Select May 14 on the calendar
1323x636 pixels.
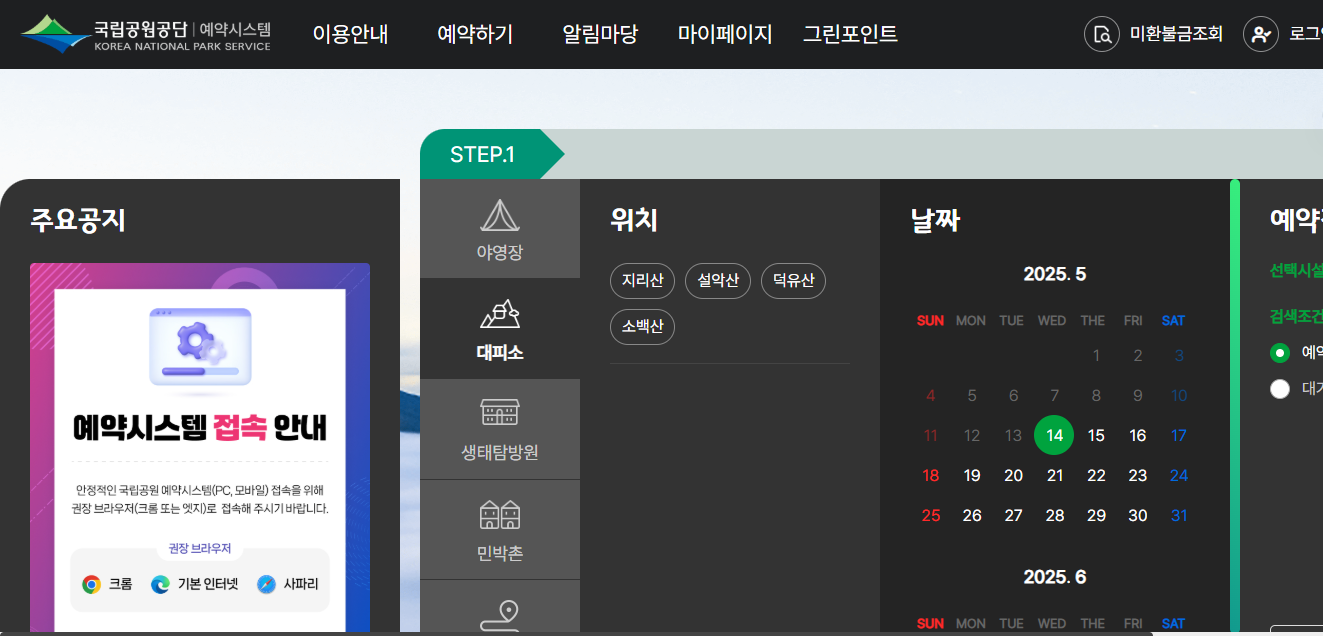[1054, 435]
